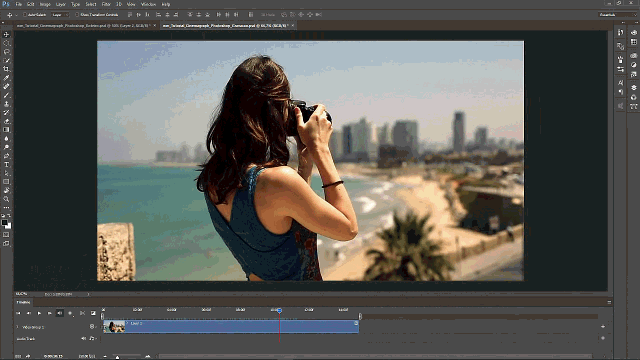The height and width of the screenshot is (360, 640).
Task: Click the timeline zoom slider handle
Action: point(117,357)
